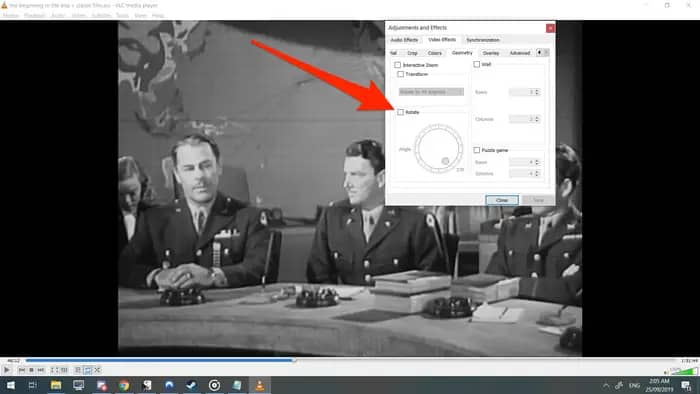This screenshot has width=700, height=394.
Task: Tick the Transform checkbox
Action: pyautogui.click(x=400, y=74)
